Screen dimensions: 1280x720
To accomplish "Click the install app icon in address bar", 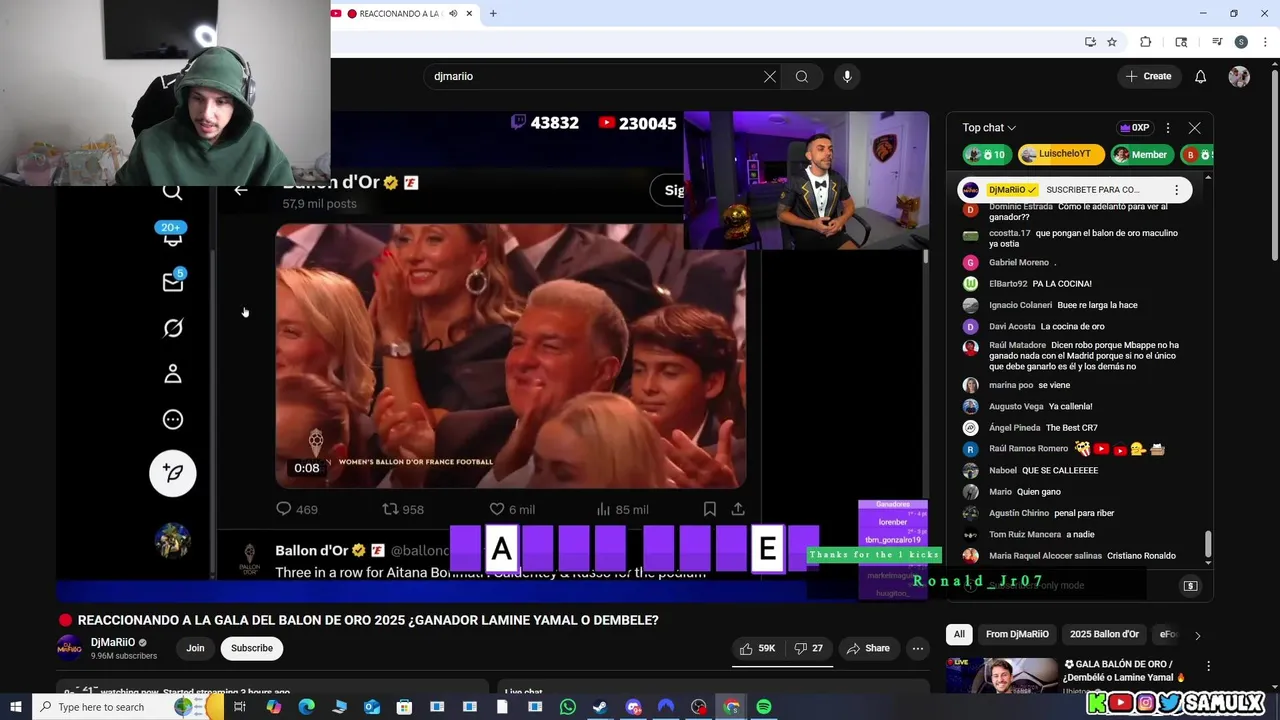I will coord(1090,42).
